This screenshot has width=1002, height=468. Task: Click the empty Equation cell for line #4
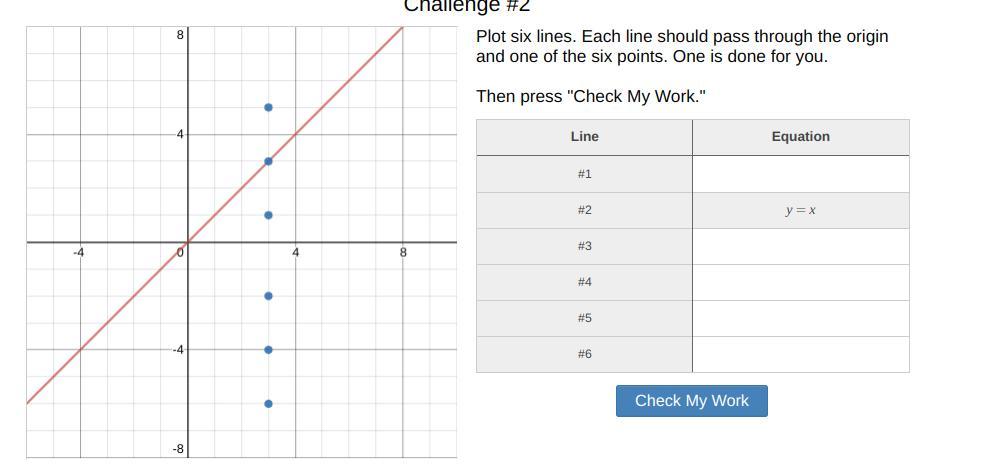(x=800, y=282)
